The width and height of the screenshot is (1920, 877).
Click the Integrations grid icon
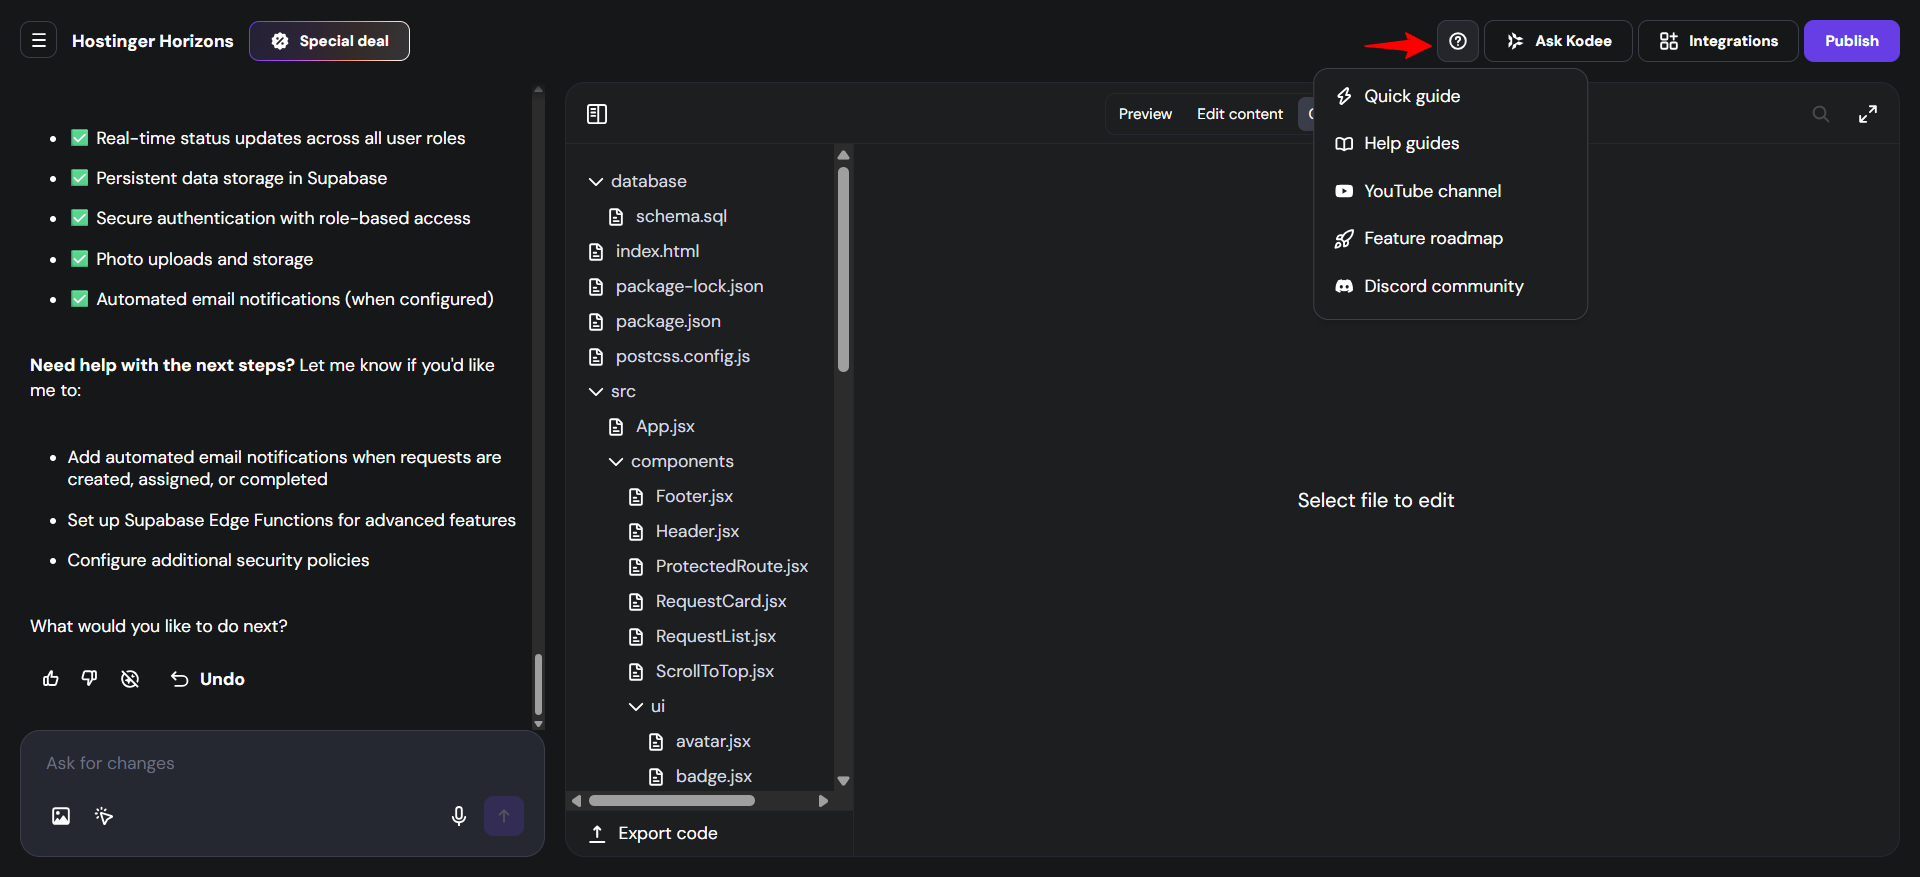pyautogui.click(x=1669, y=41)
